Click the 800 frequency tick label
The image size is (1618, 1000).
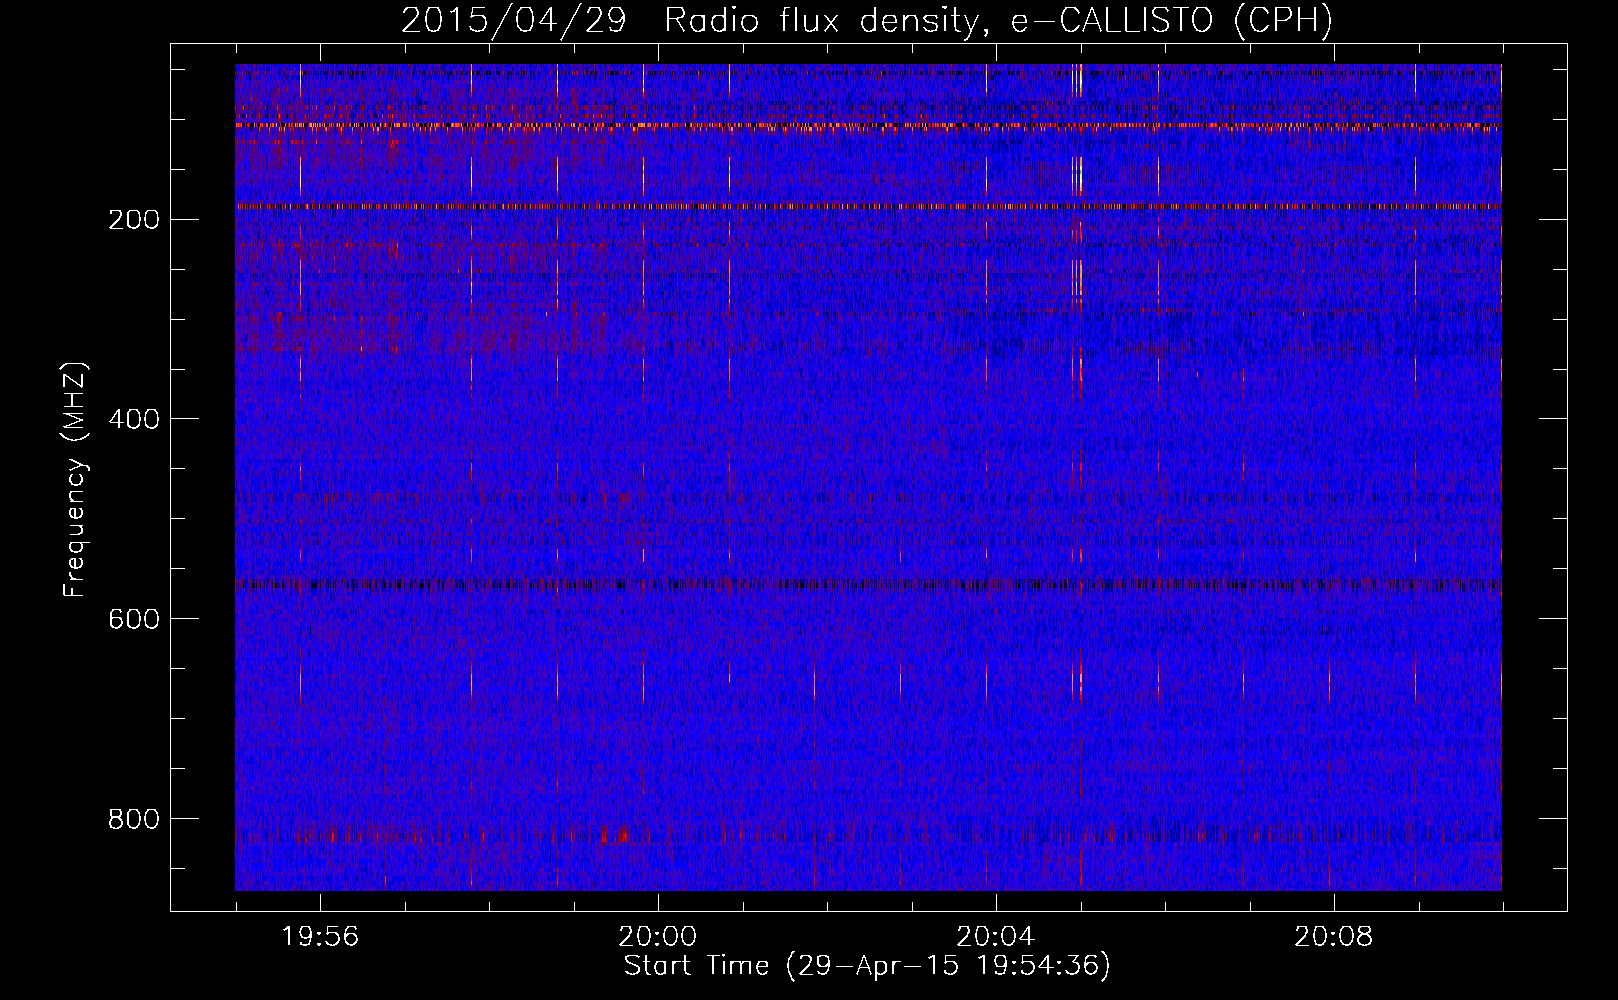pos(133,819)
